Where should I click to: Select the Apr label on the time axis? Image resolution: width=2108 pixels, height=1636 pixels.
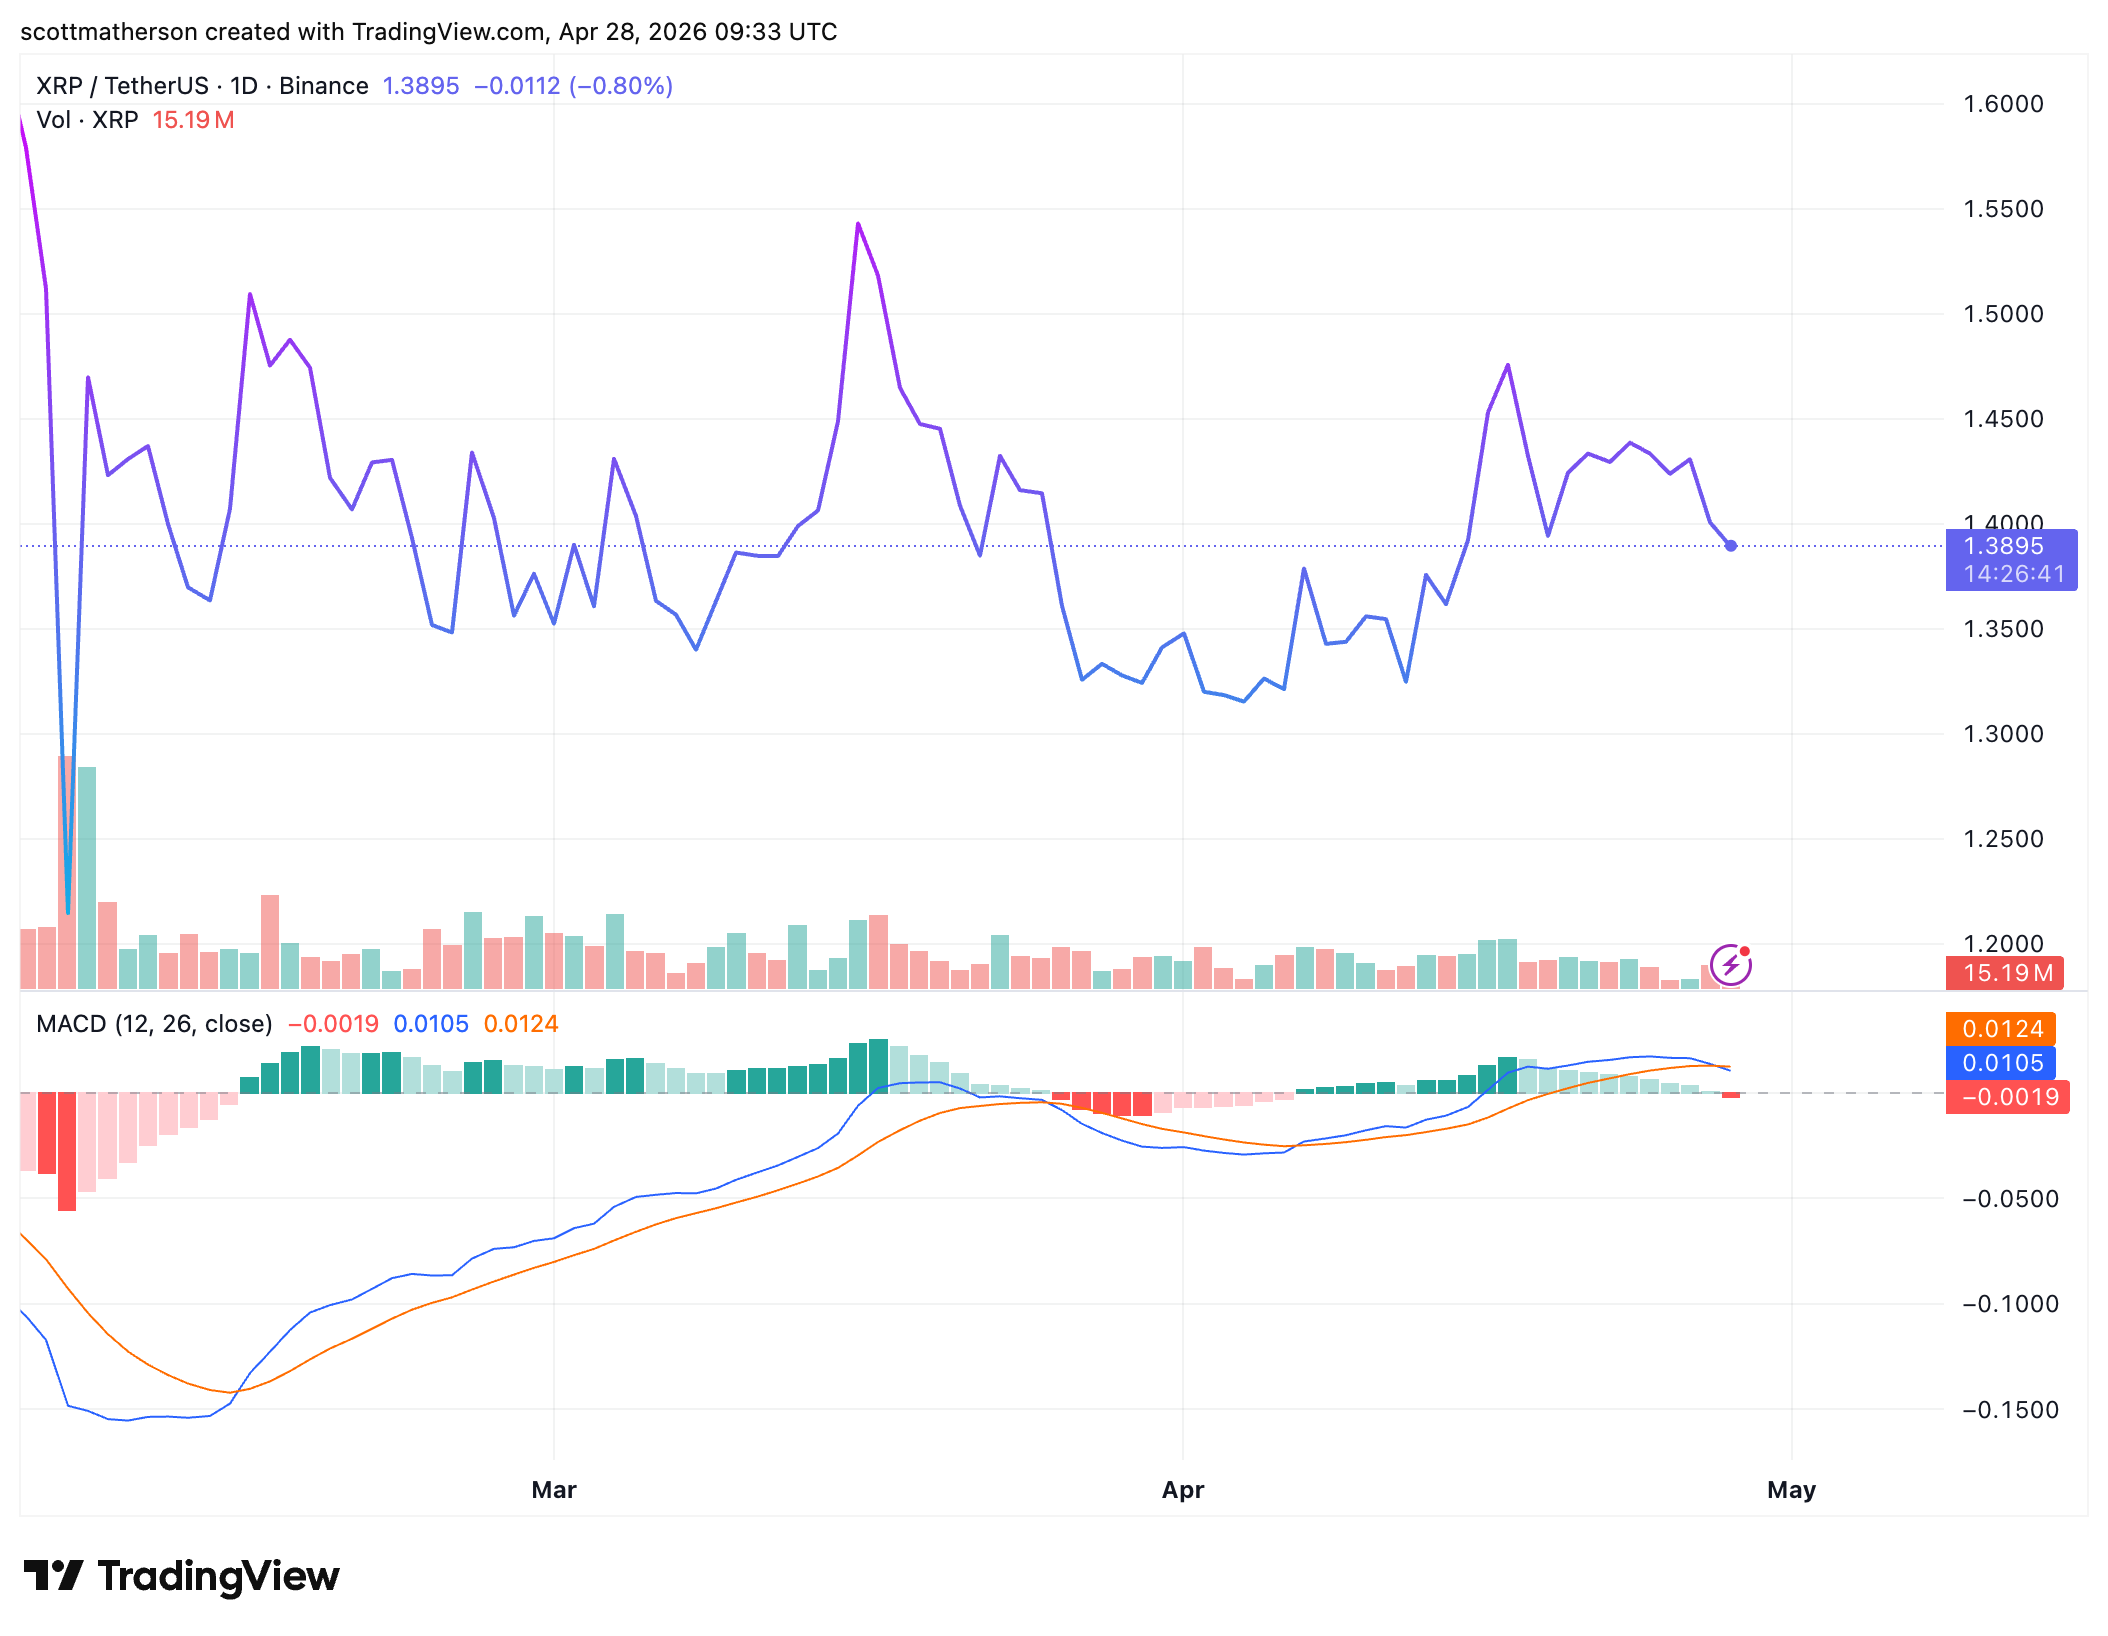pos(1183,1489)
